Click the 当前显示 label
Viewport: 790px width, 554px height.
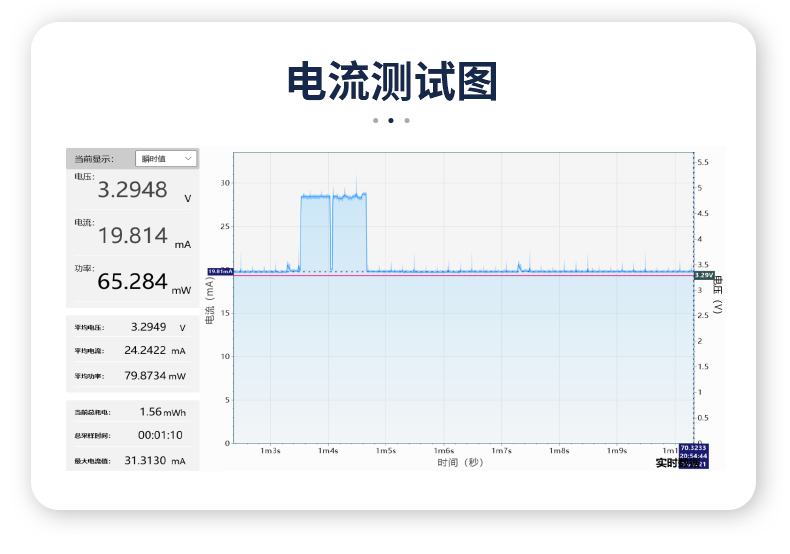94,159
